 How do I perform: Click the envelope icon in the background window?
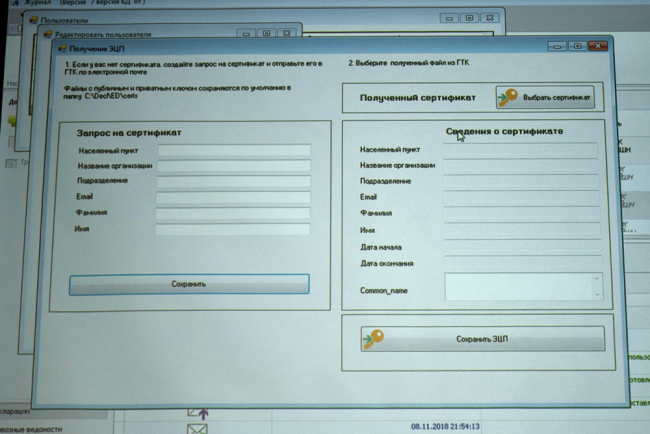(197, 428)
